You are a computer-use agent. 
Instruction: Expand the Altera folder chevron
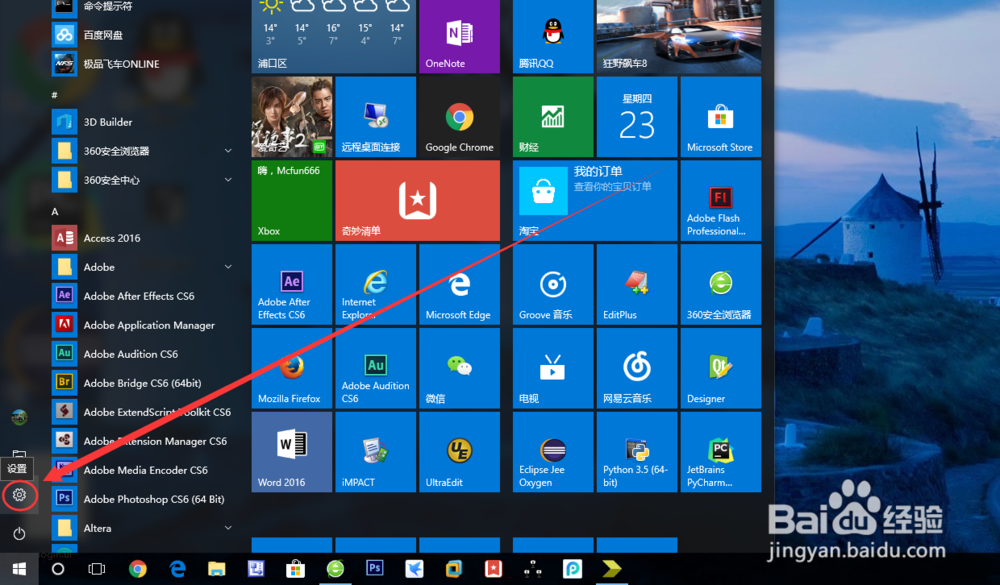click(x=228, y=528)
